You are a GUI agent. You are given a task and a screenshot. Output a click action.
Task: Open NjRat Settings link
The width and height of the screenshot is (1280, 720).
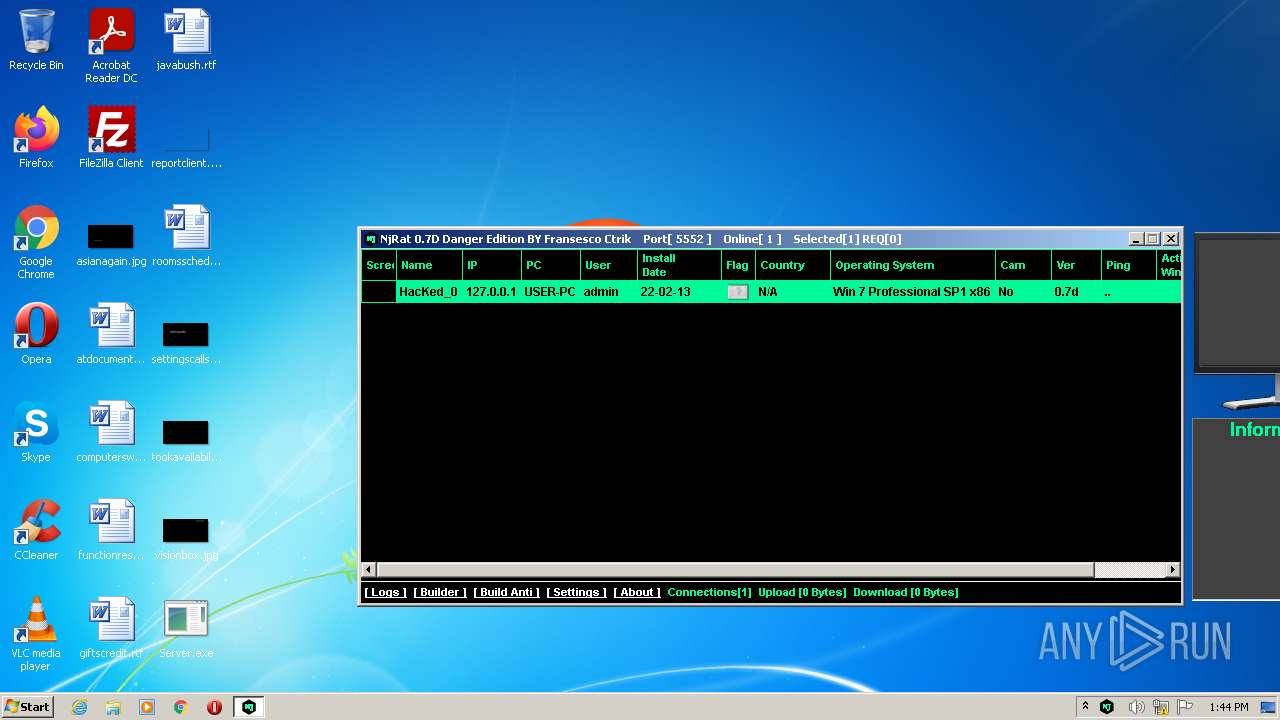coord(577,592)
